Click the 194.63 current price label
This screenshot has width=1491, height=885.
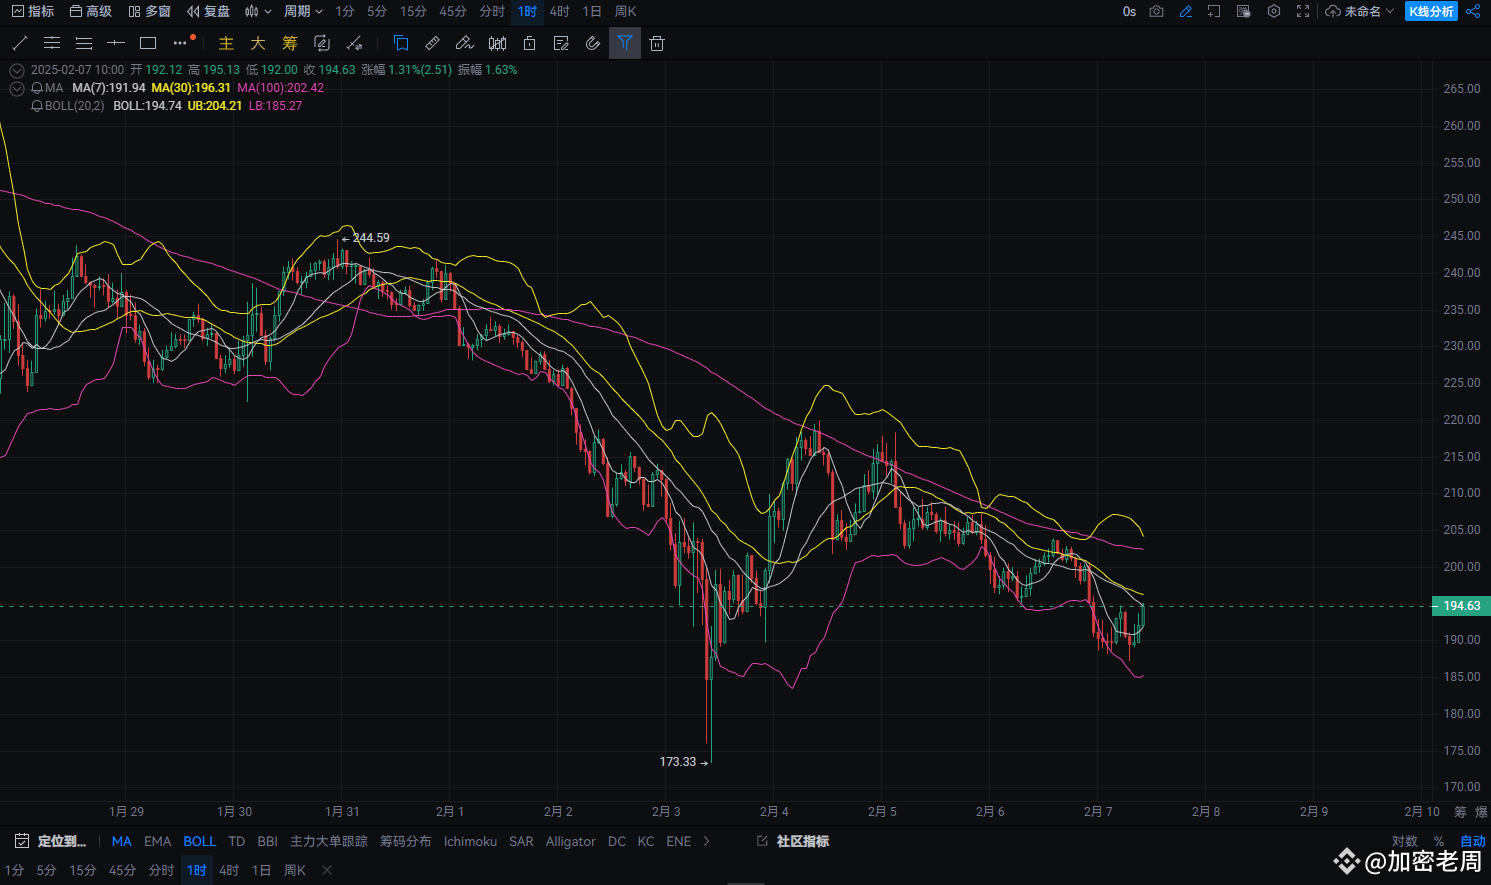[x=1461, y=605]
